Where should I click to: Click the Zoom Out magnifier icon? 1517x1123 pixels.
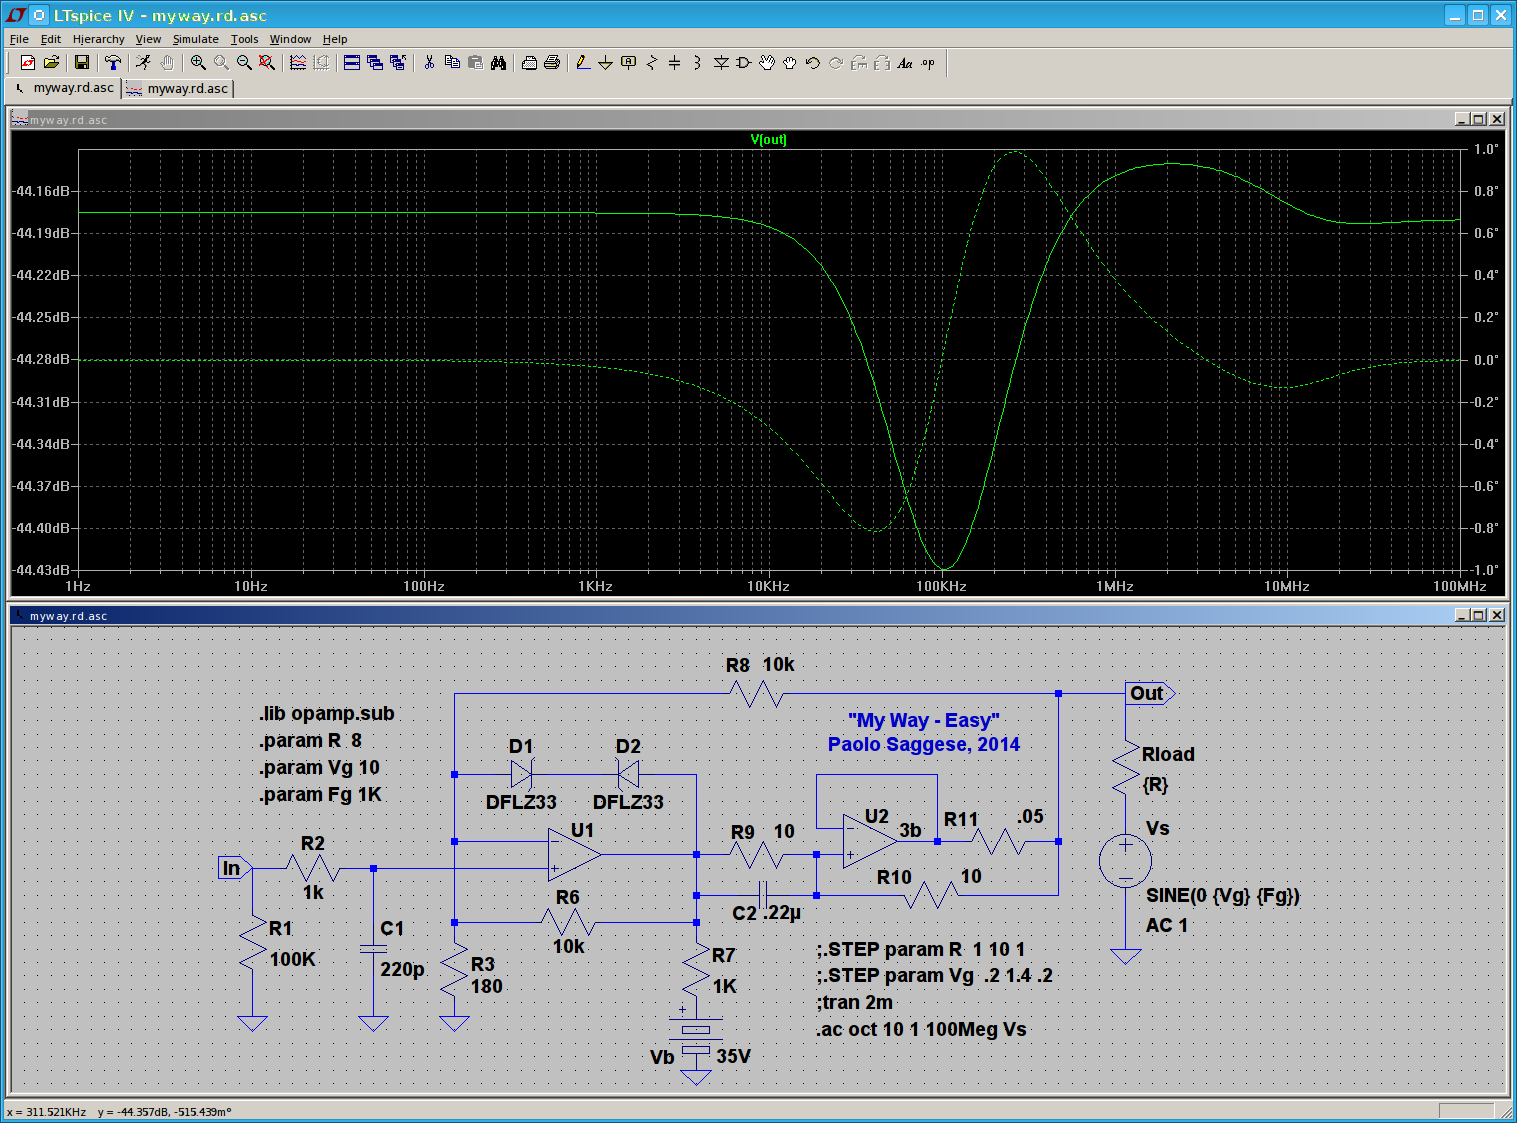[244, 63]
